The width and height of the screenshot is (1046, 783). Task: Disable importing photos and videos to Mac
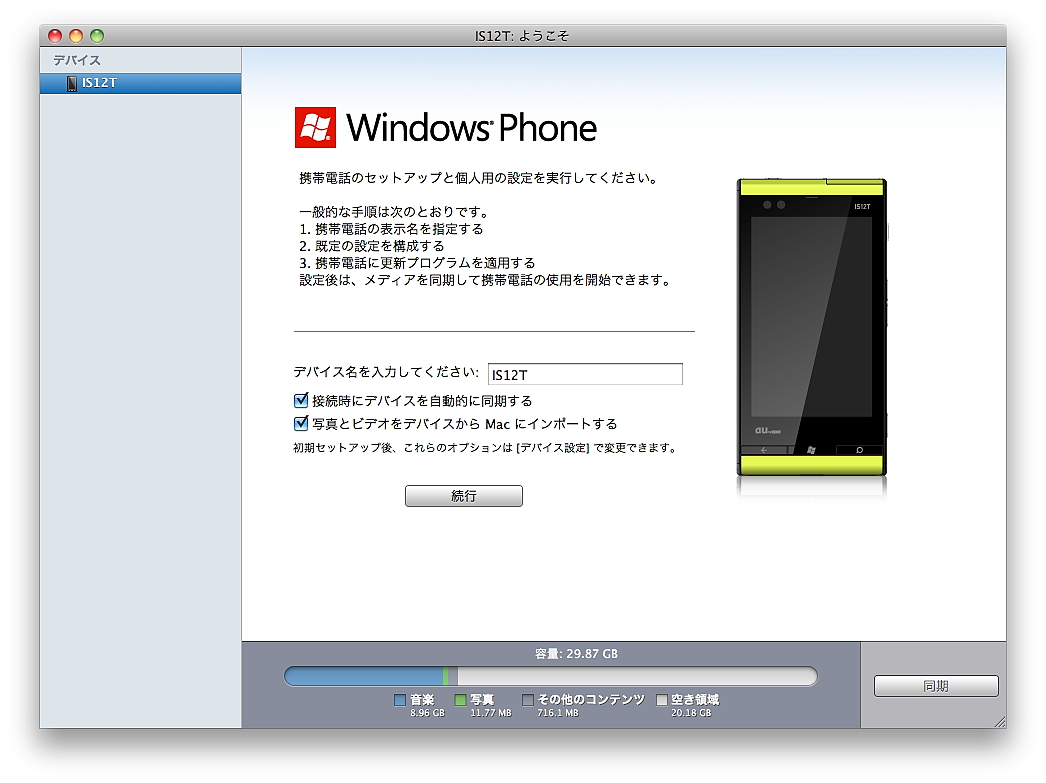tap(301, 422)
